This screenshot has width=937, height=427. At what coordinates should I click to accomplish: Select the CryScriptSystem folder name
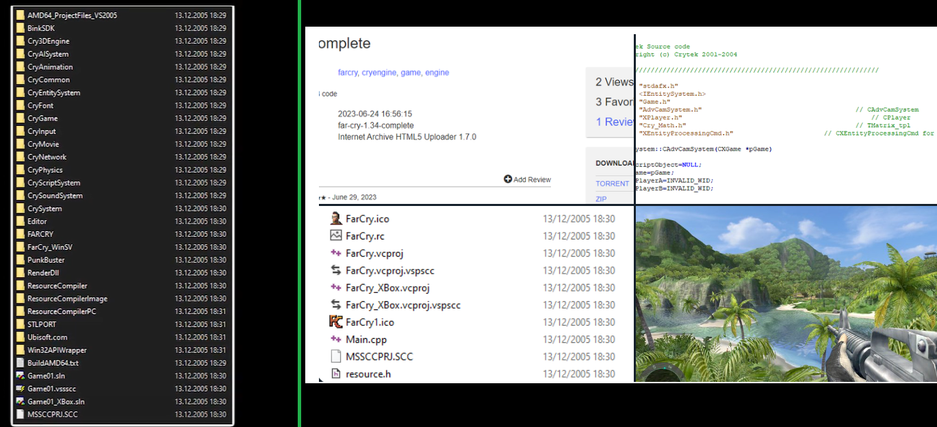point(54,182)
